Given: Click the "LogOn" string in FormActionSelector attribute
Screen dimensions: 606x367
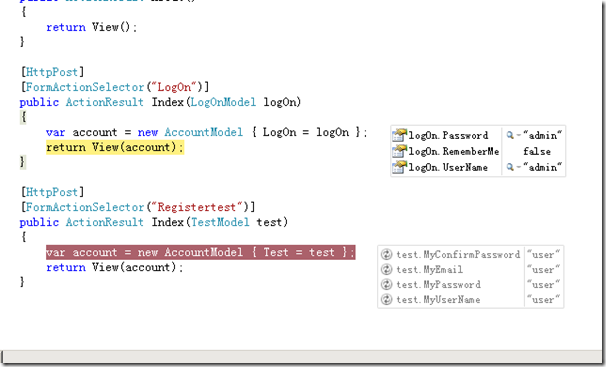Looking at the screenshot, I should pos(174,87).
